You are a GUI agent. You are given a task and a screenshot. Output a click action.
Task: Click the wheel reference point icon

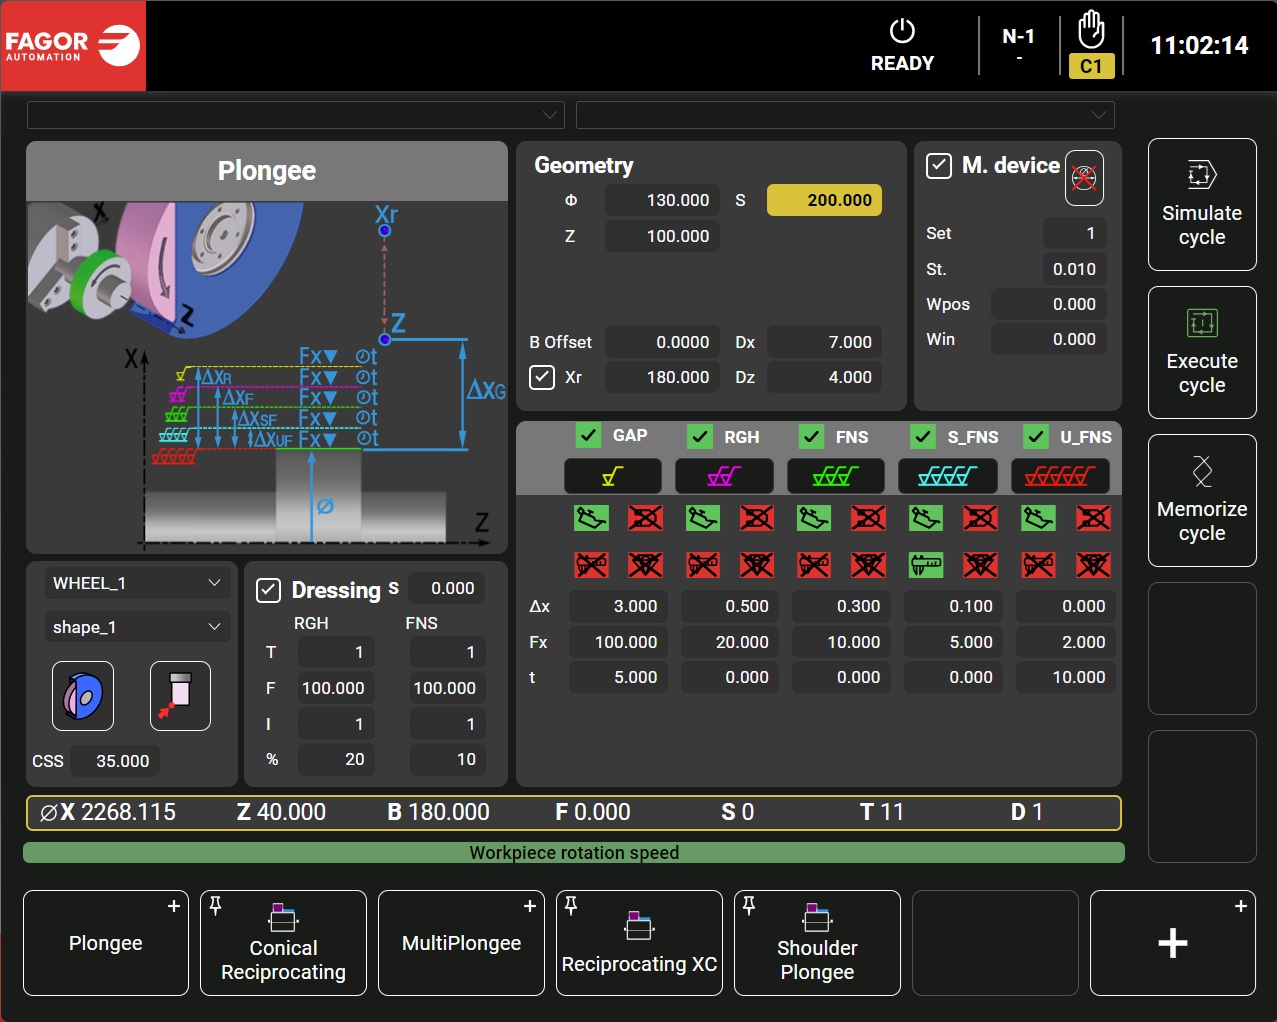tap(180, 696)
